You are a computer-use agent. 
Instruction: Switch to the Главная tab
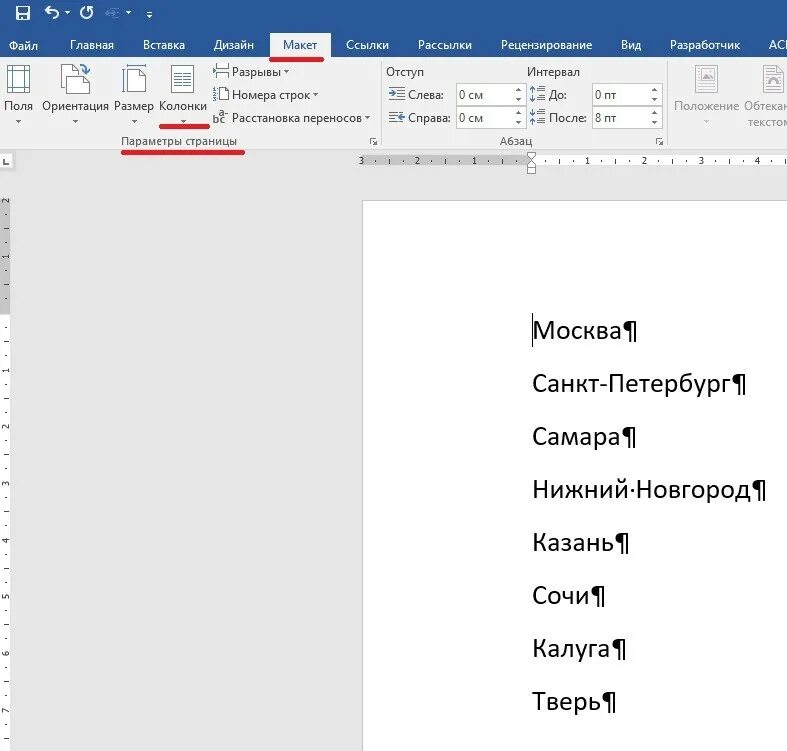coord(92,45)
